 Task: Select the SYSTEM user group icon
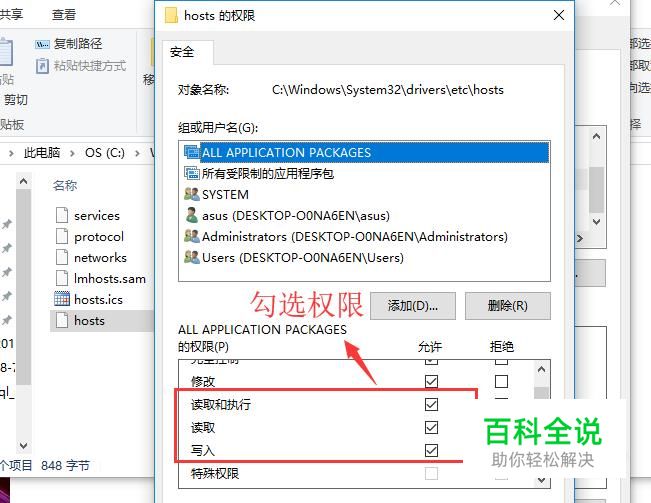[192, 194]
